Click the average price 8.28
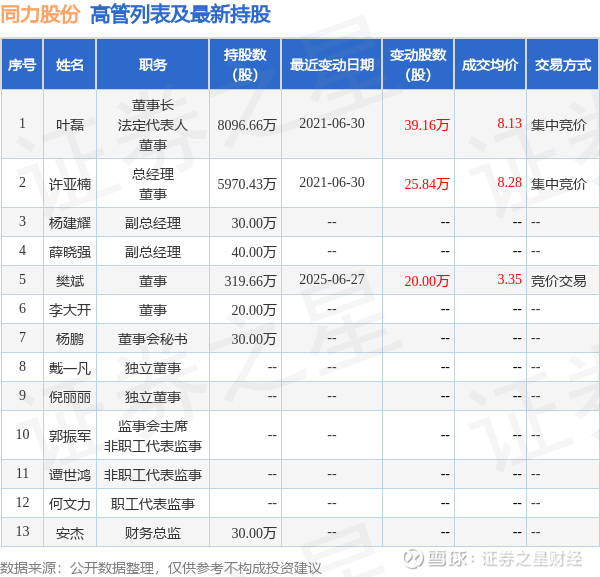The image size is (600, 577). [509, 182]
